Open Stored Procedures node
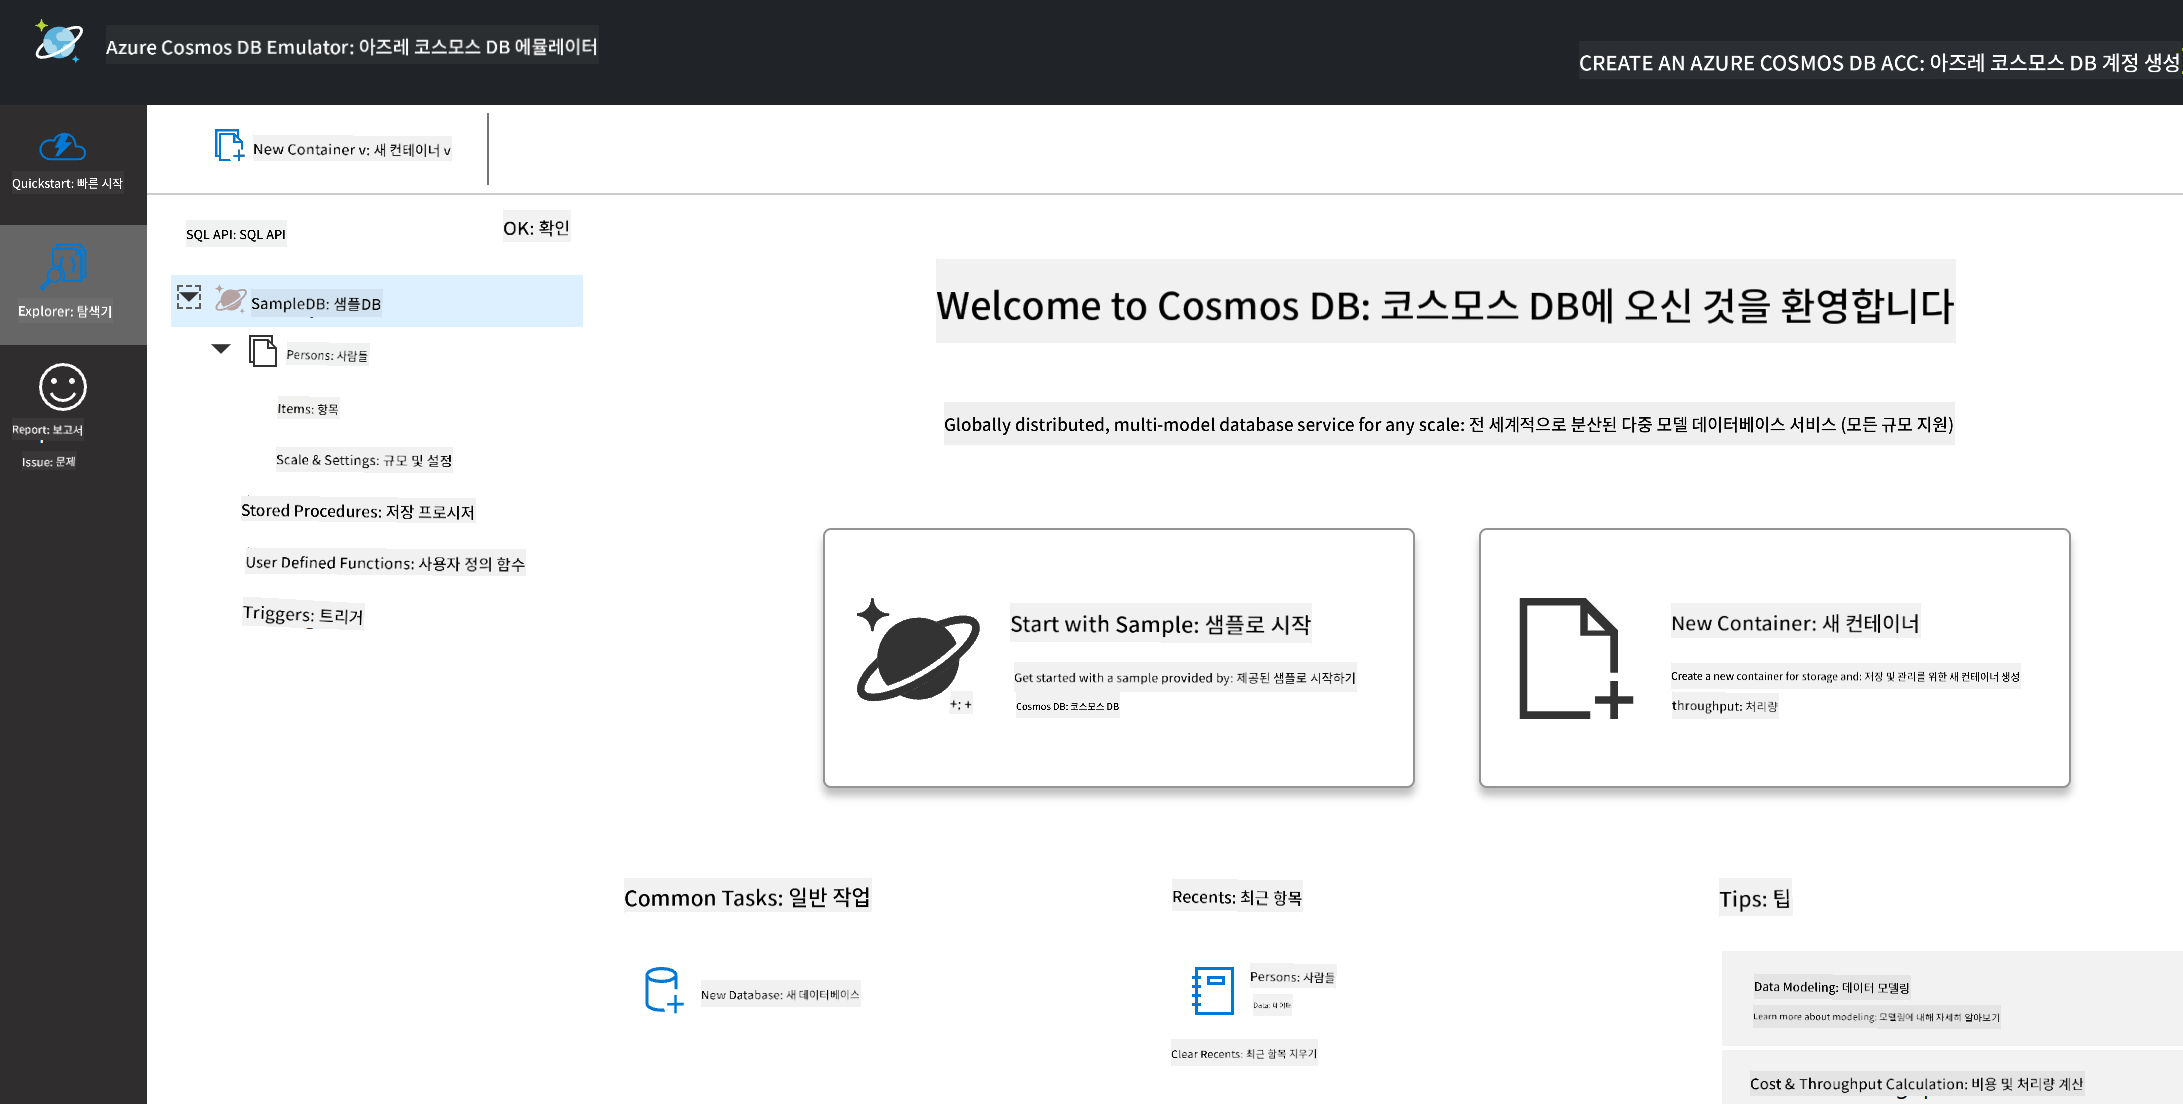This screenshot has width=2183, height=1104. (x=358, y=511)
